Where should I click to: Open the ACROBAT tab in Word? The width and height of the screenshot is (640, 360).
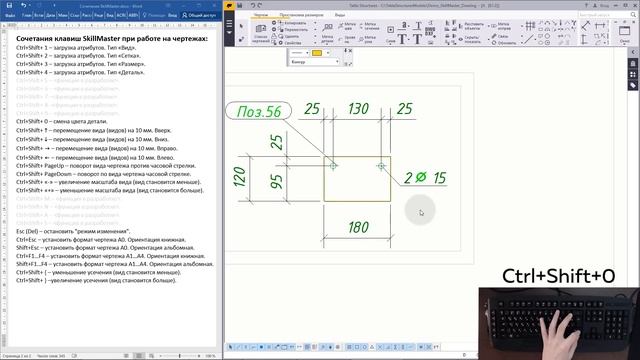tap(121, 15)
